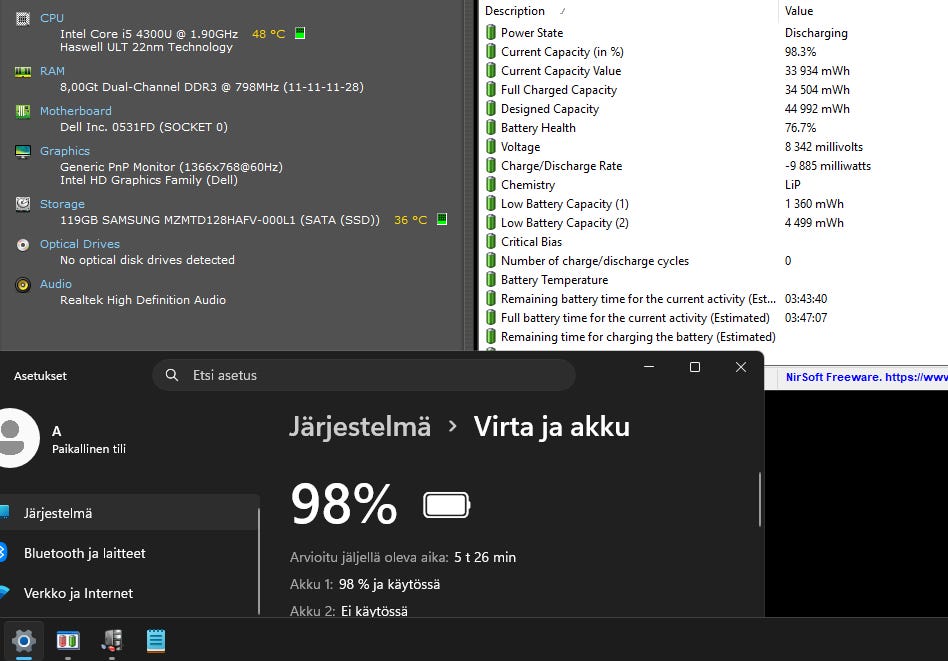Click the battery icon beside Voltage
The width and height of the screenshot is (948, 661).
click(x=491, y=146)
